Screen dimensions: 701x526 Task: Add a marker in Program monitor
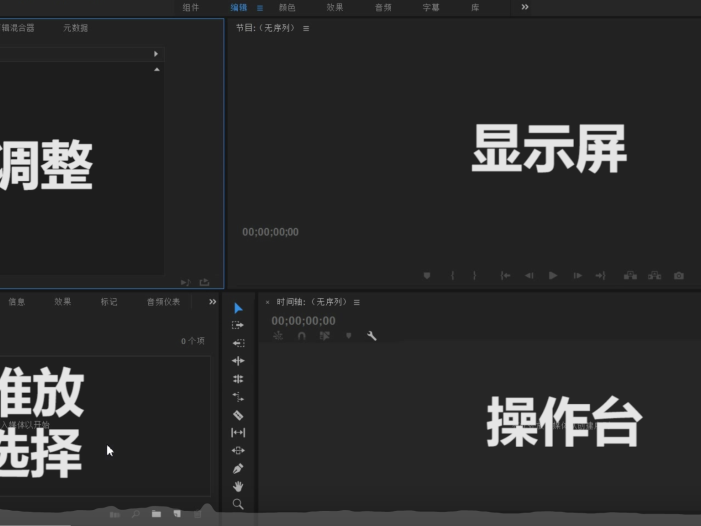(x=427, y=276)
